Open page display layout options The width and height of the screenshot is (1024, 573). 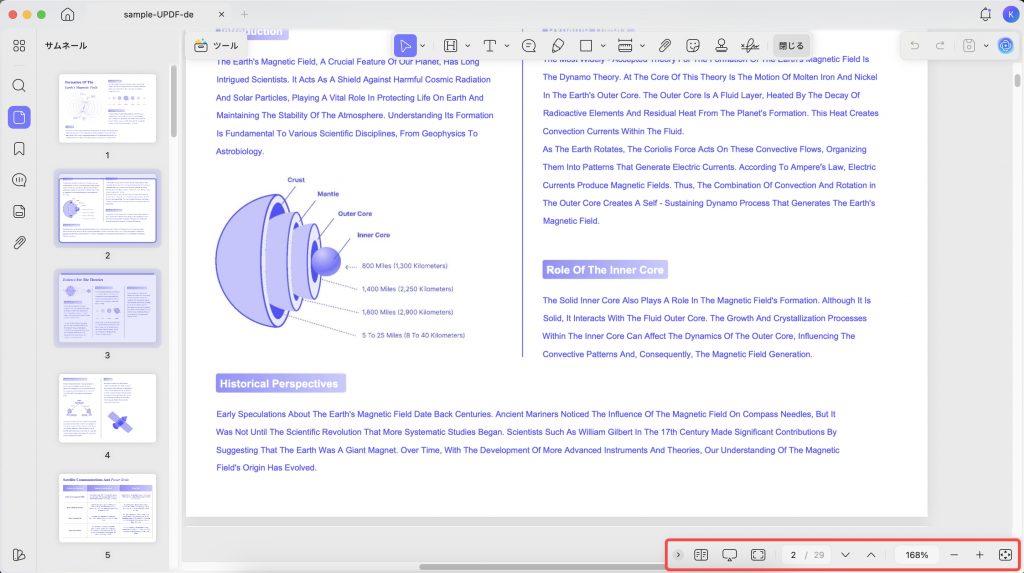(x=701, y=555)
